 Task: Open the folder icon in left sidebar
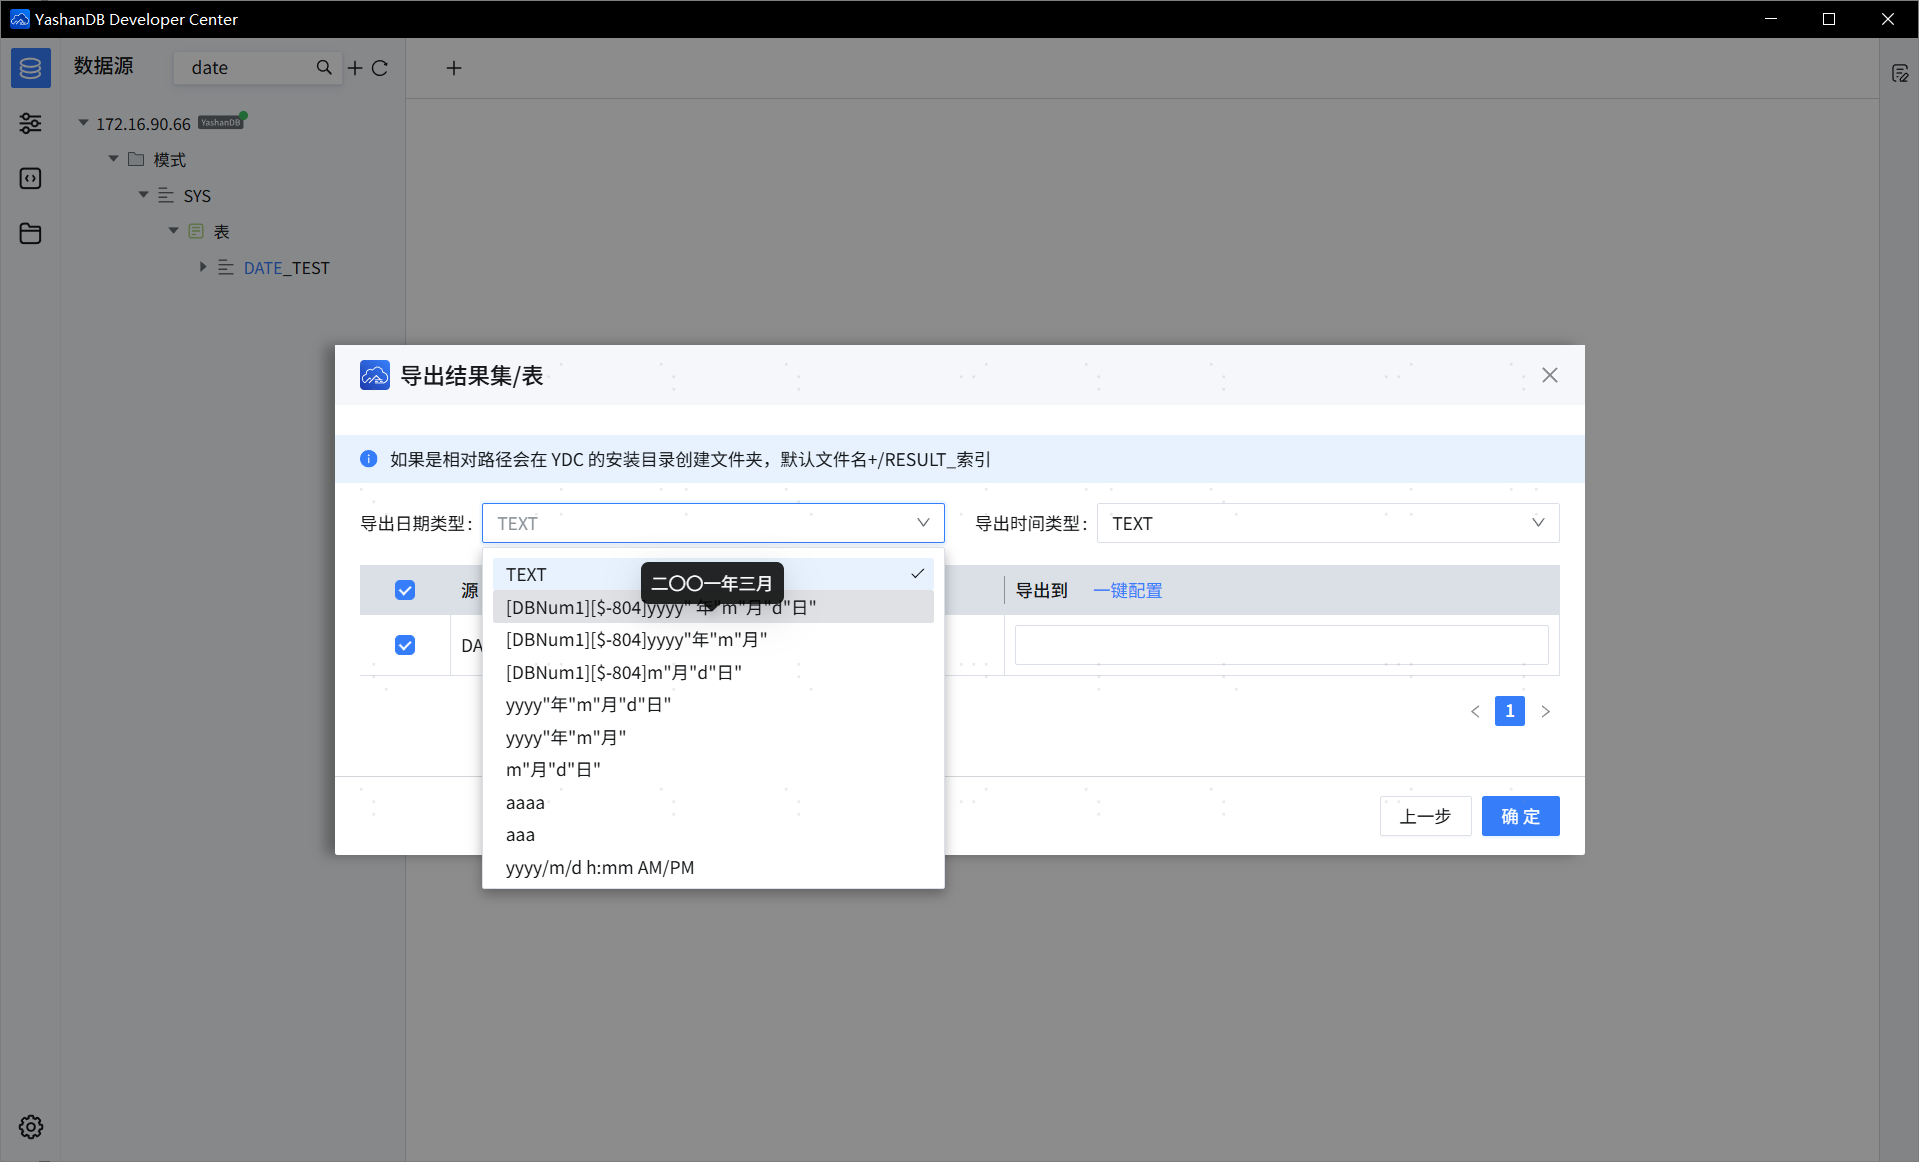(30, 233)
